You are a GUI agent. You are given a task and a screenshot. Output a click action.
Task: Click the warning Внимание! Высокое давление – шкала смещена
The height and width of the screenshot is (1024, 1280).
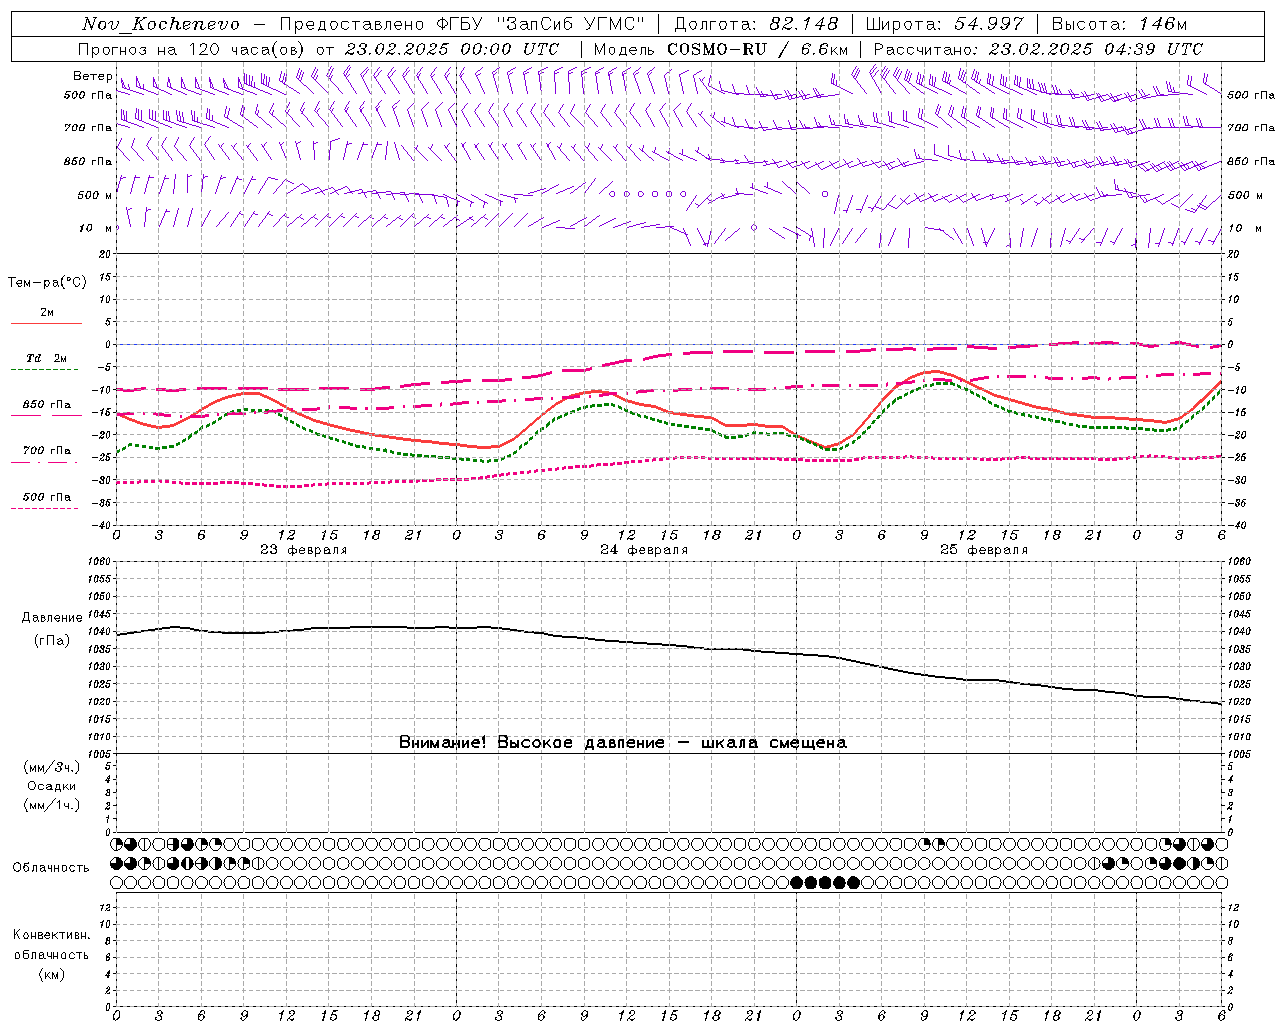[623, 743]
